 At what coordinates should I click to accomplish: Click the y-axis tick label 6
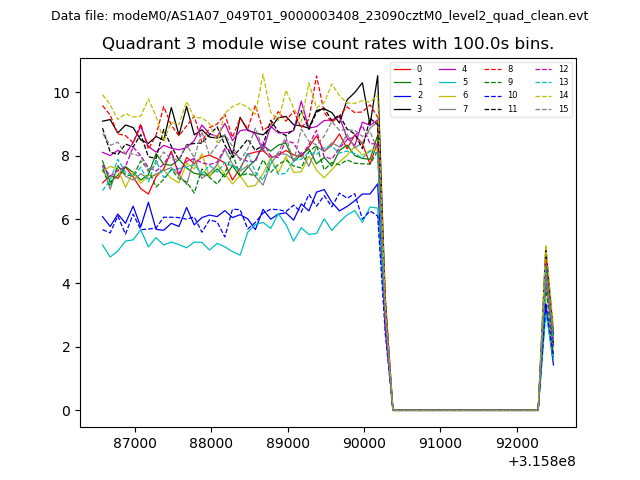point(65,220)
